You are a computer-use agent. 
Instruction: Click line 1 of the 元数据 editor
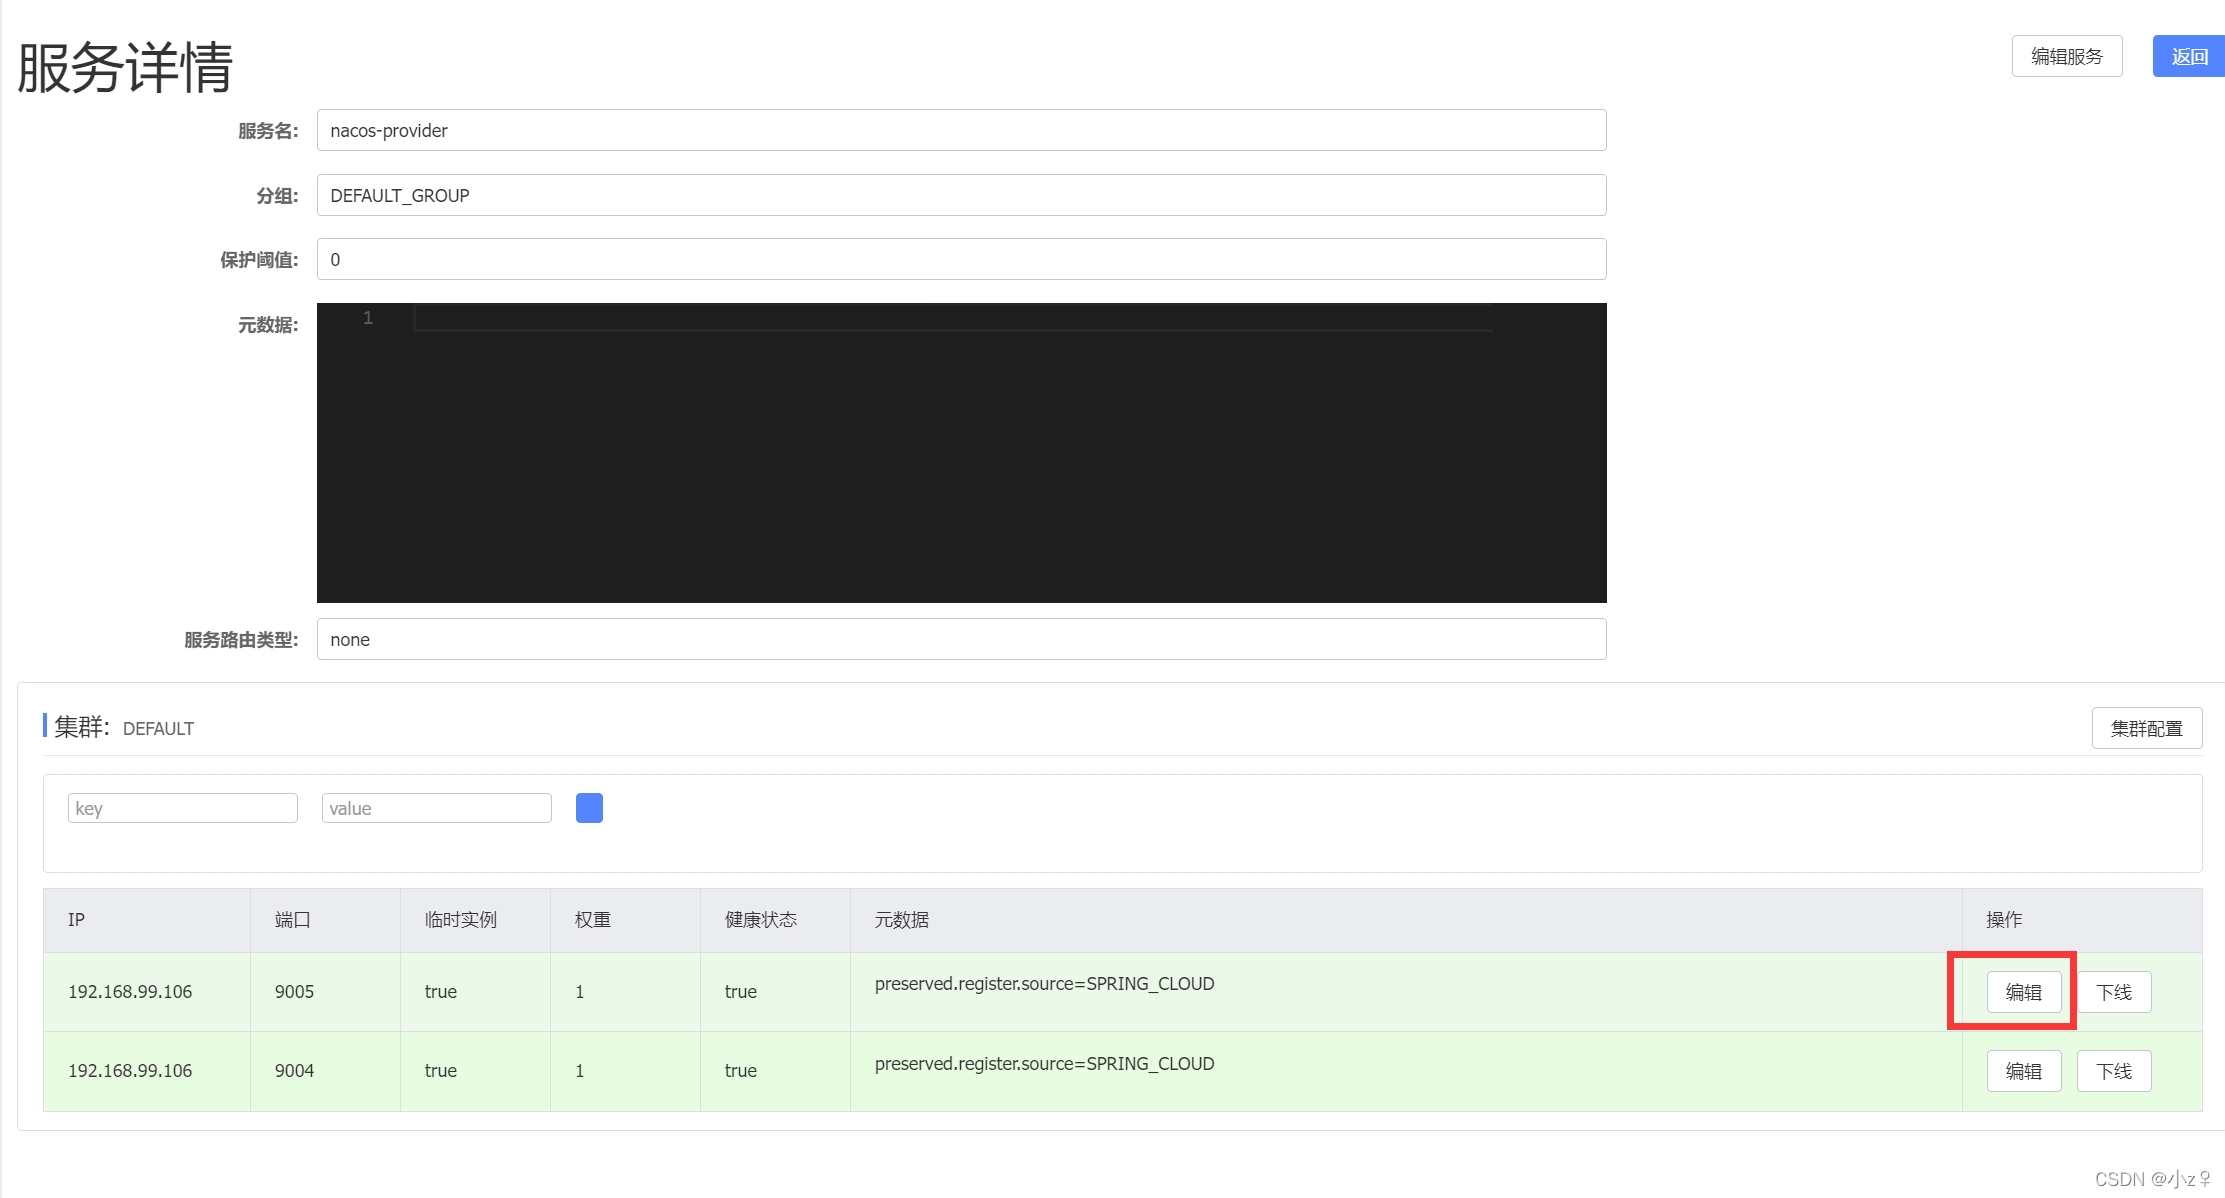pyautogui.click(x=950, y=317)
